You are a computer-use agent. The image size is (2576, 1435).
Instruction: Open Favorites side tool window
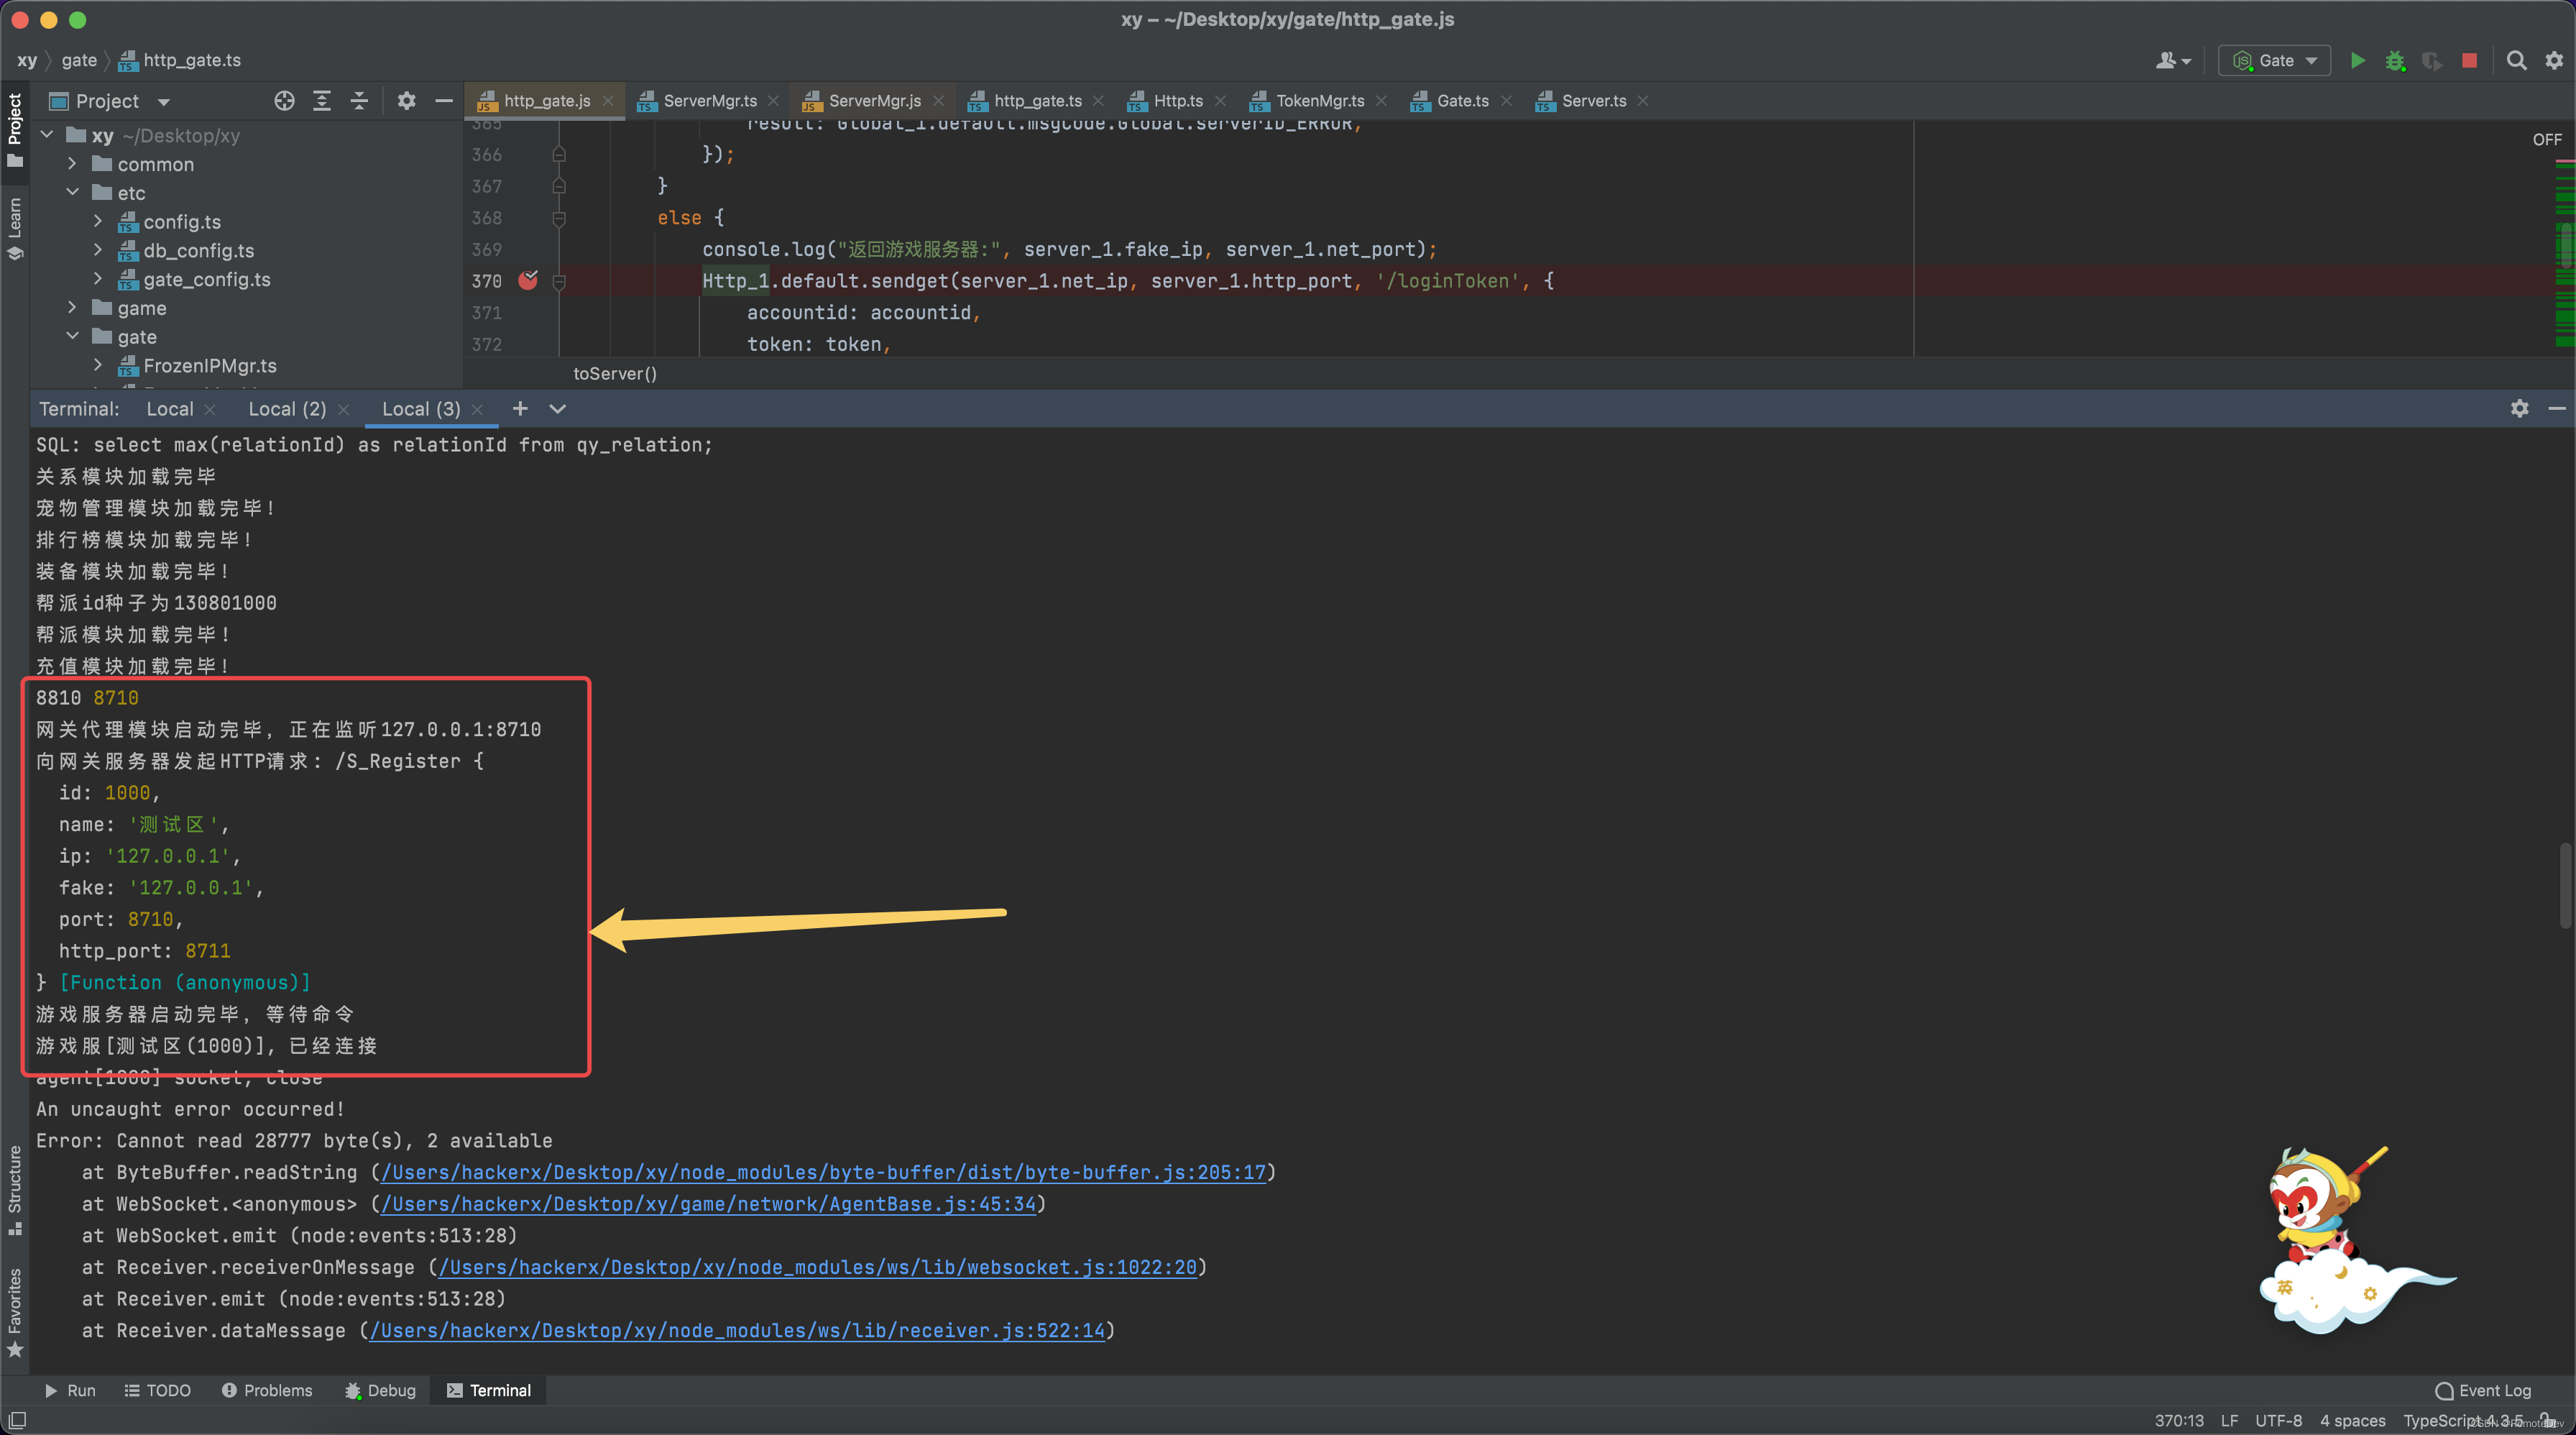[15, 1311]
